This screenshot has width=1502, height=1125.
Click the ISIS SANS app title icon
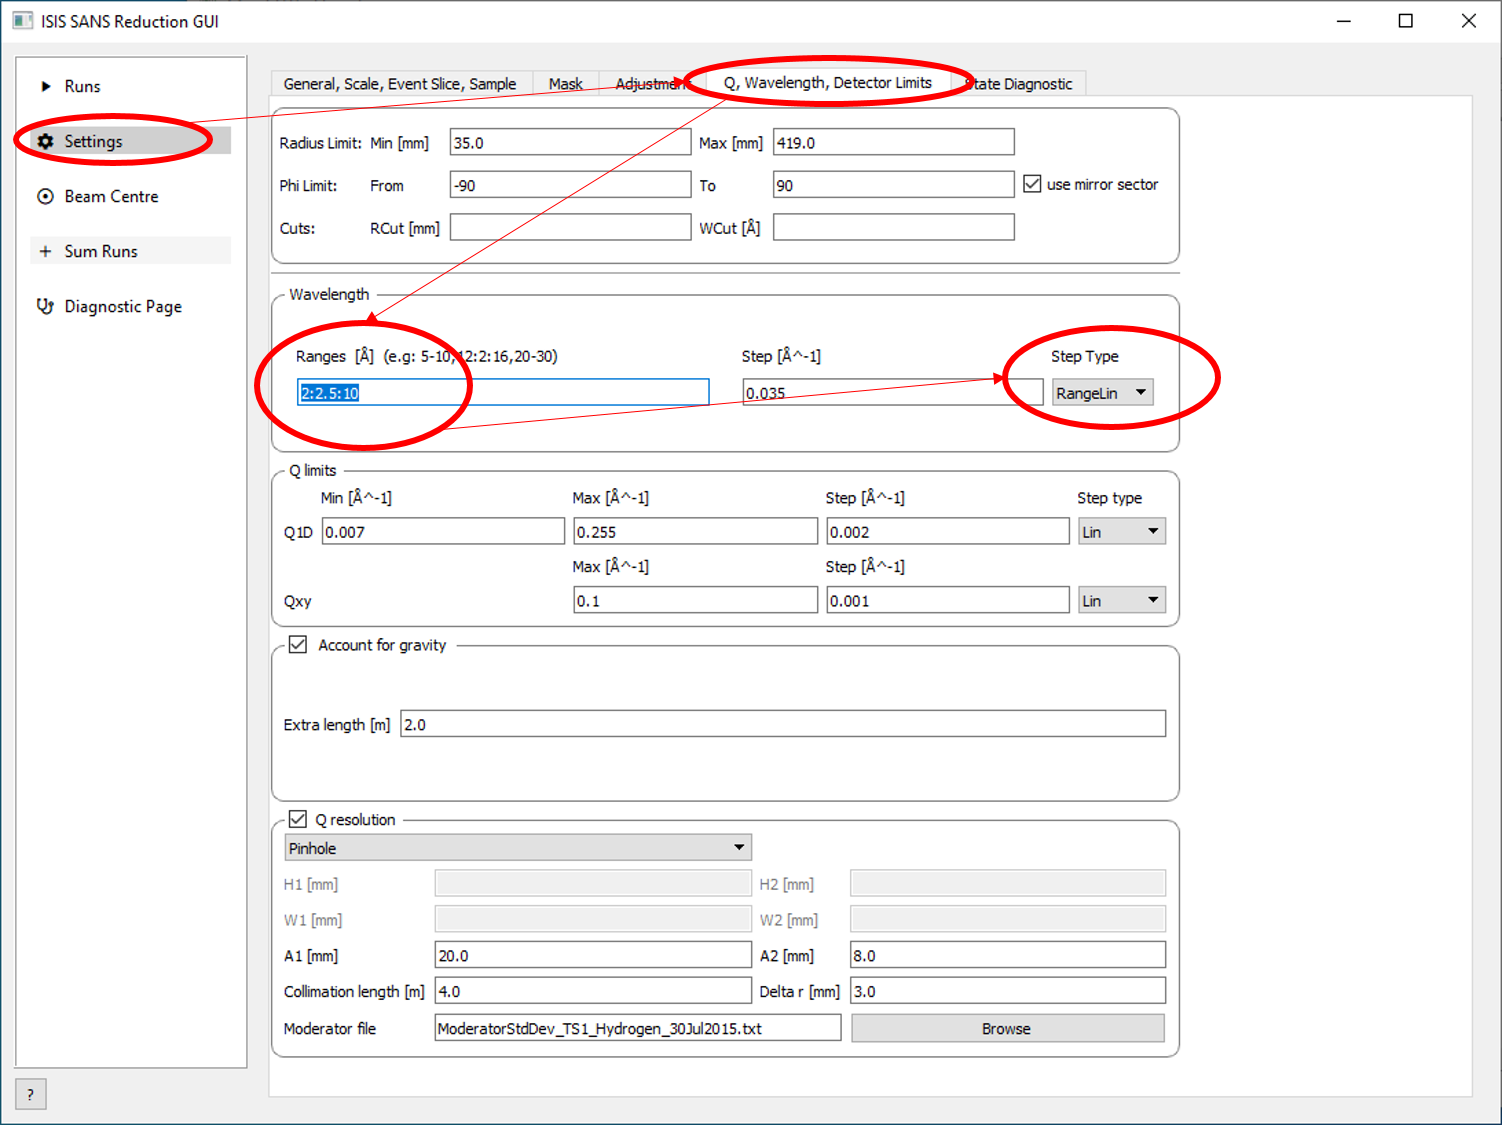[22, 21]
